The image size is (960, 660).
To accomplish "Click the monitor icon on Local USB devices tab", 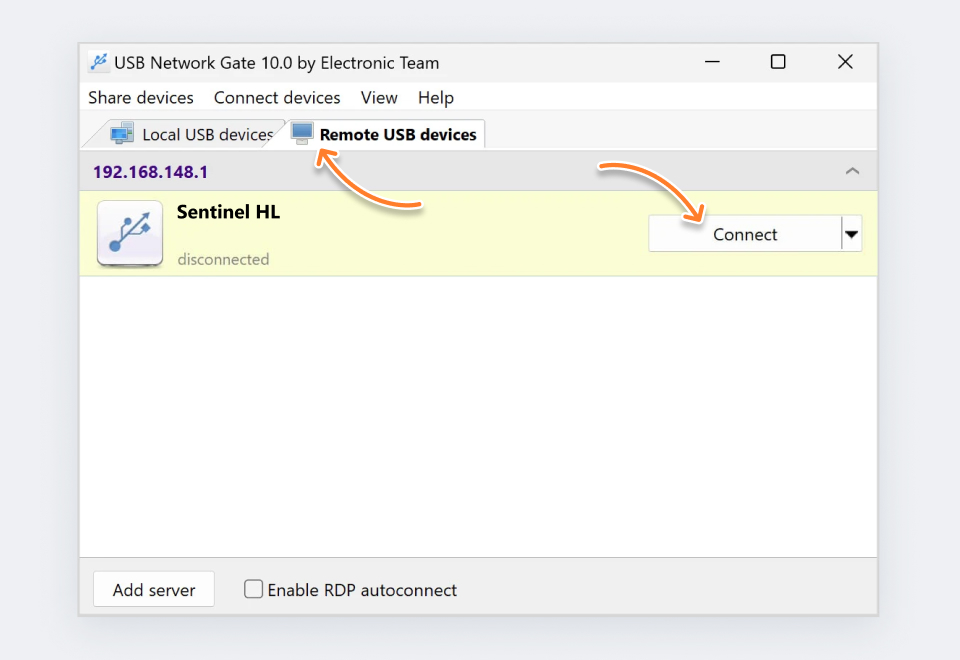I will tap(122, 133).
